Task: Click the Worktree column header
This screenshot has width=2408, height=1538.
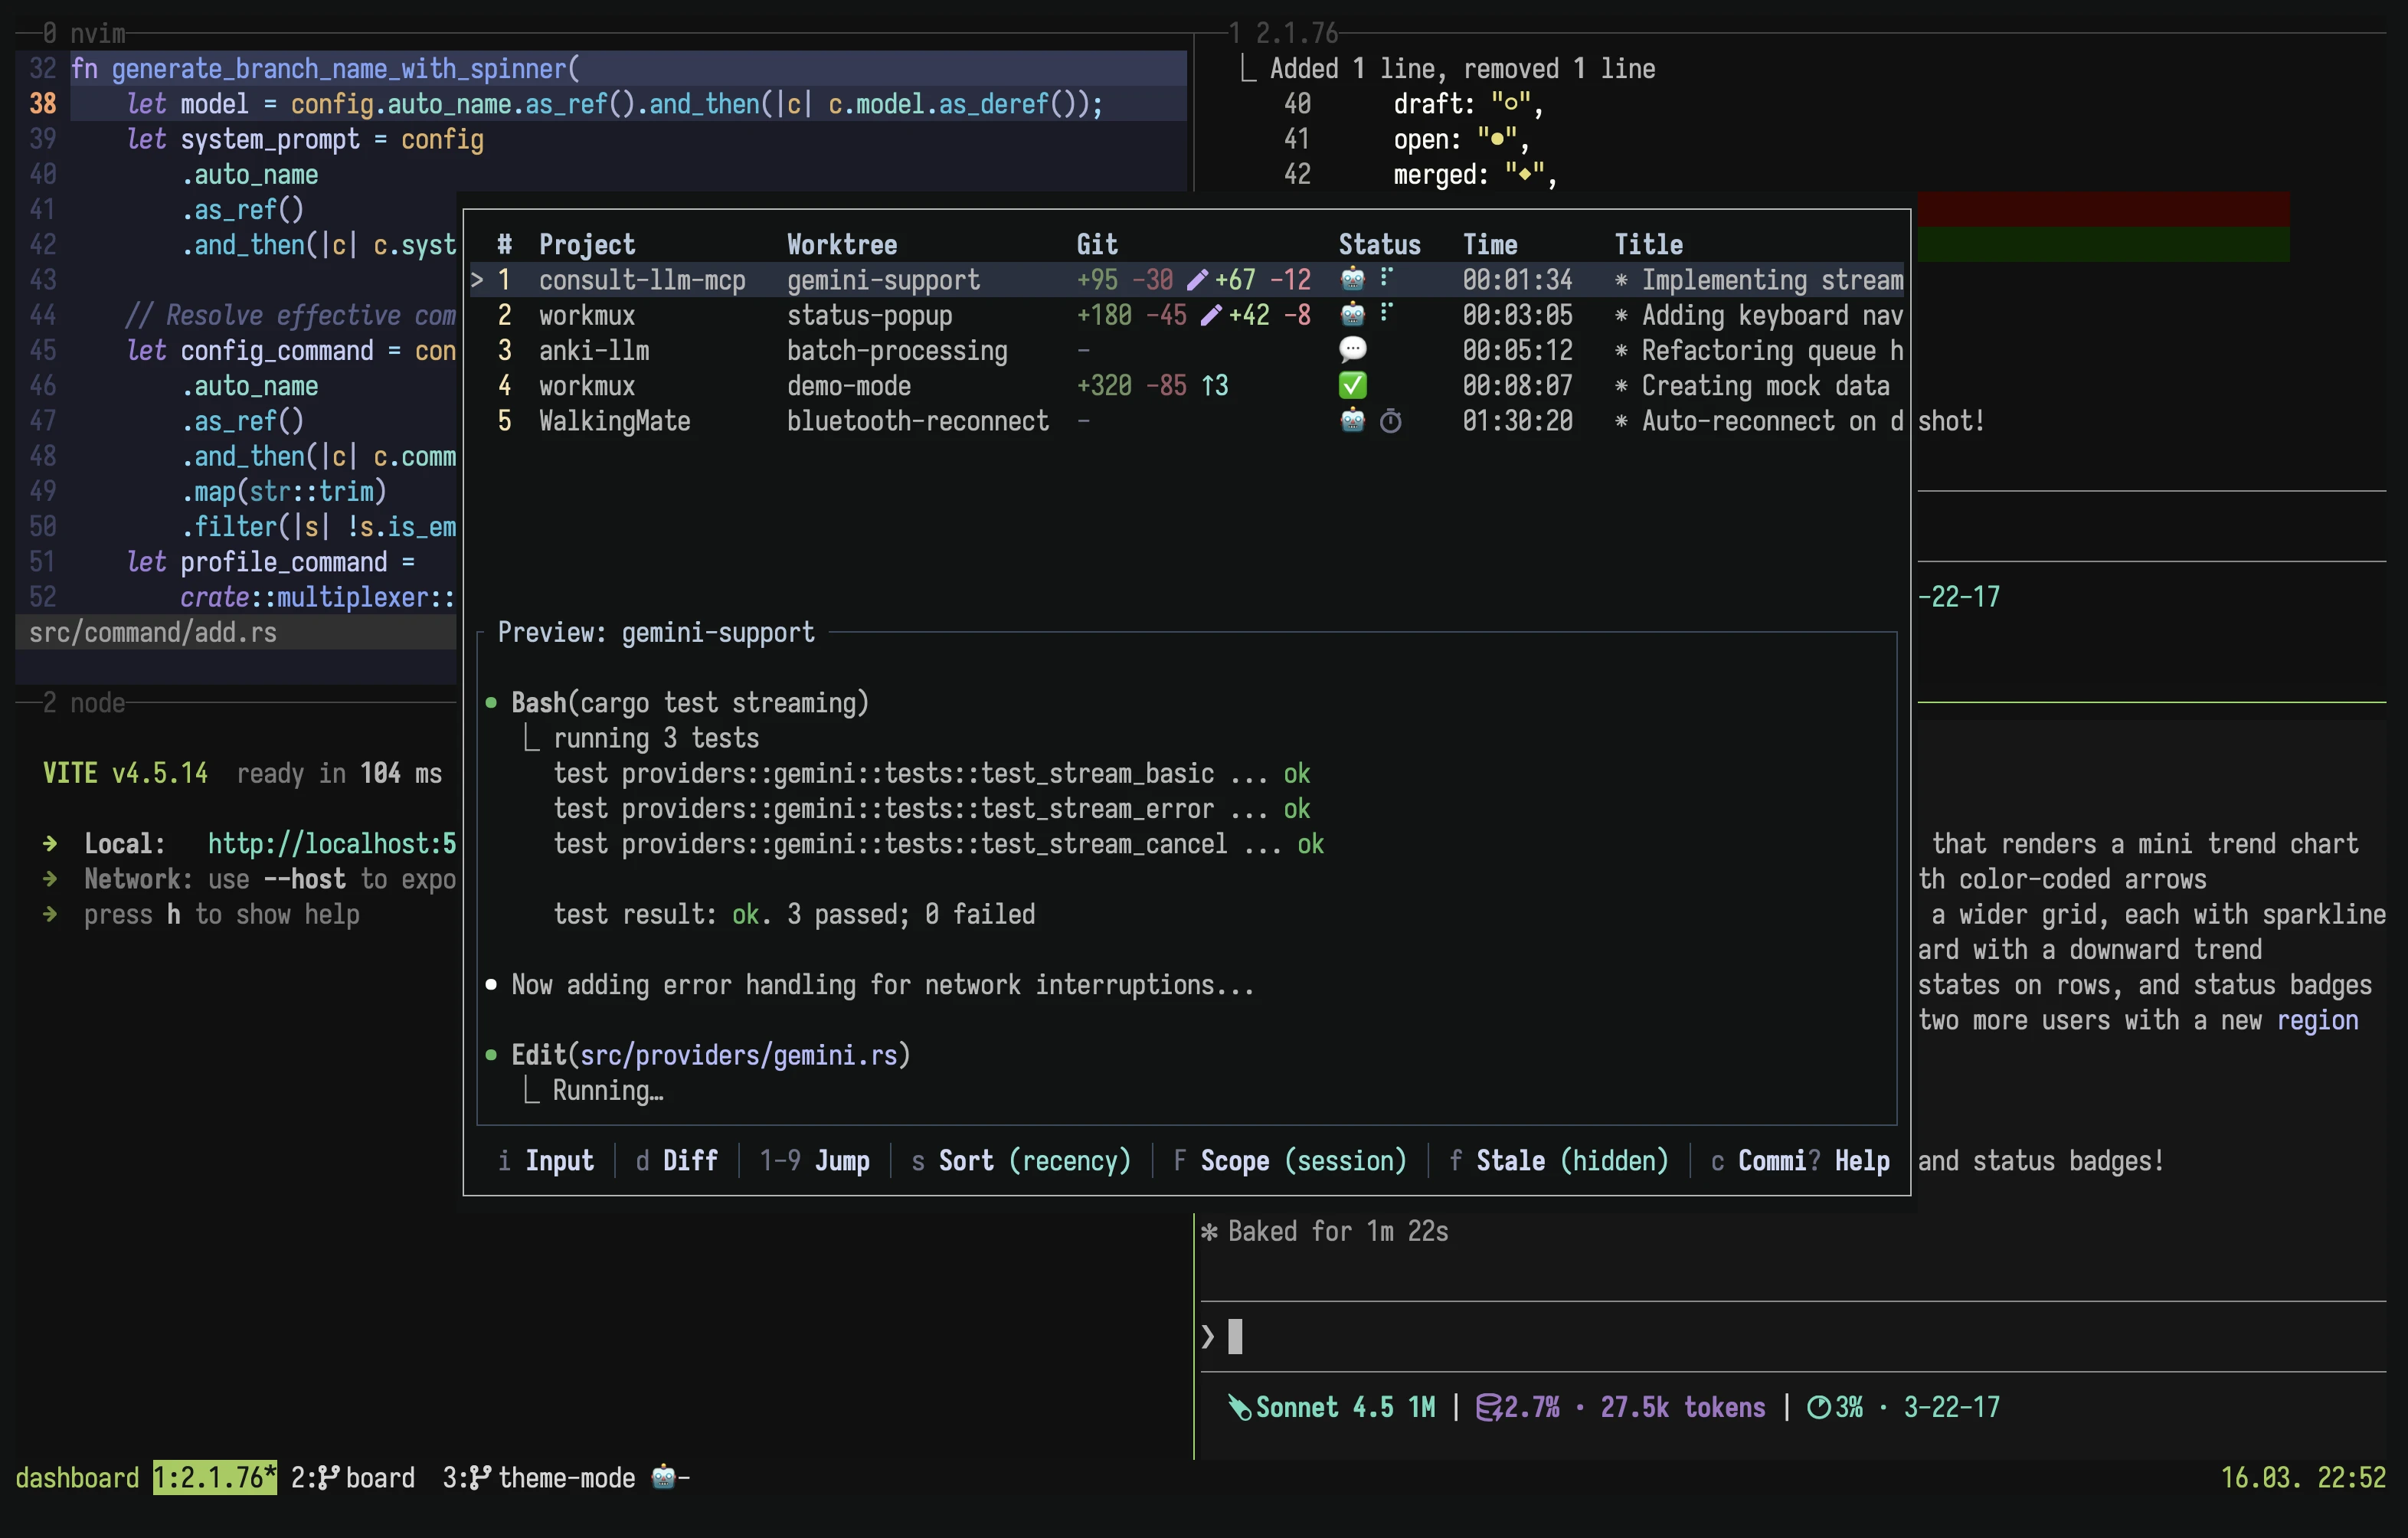Action: (x=842, y=244)
